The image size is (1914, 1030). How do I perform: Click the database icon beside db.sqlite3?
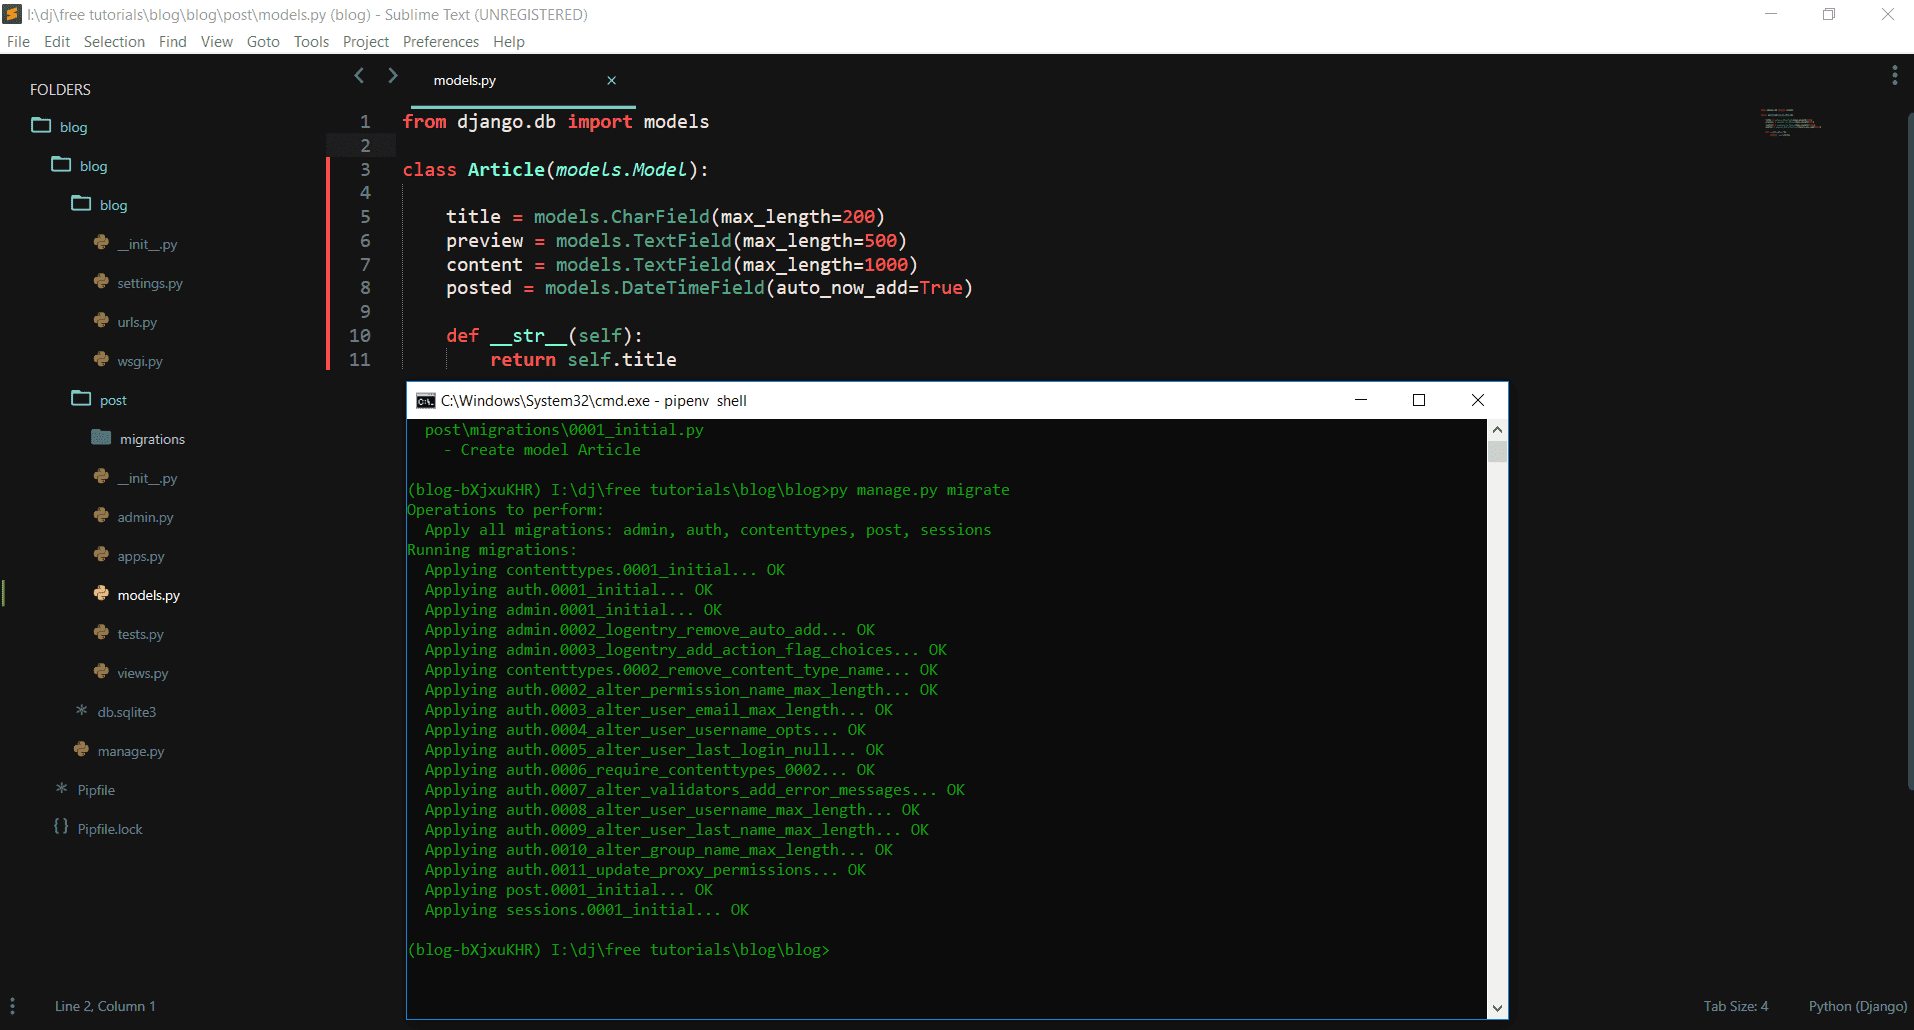[x=82, y=711]
